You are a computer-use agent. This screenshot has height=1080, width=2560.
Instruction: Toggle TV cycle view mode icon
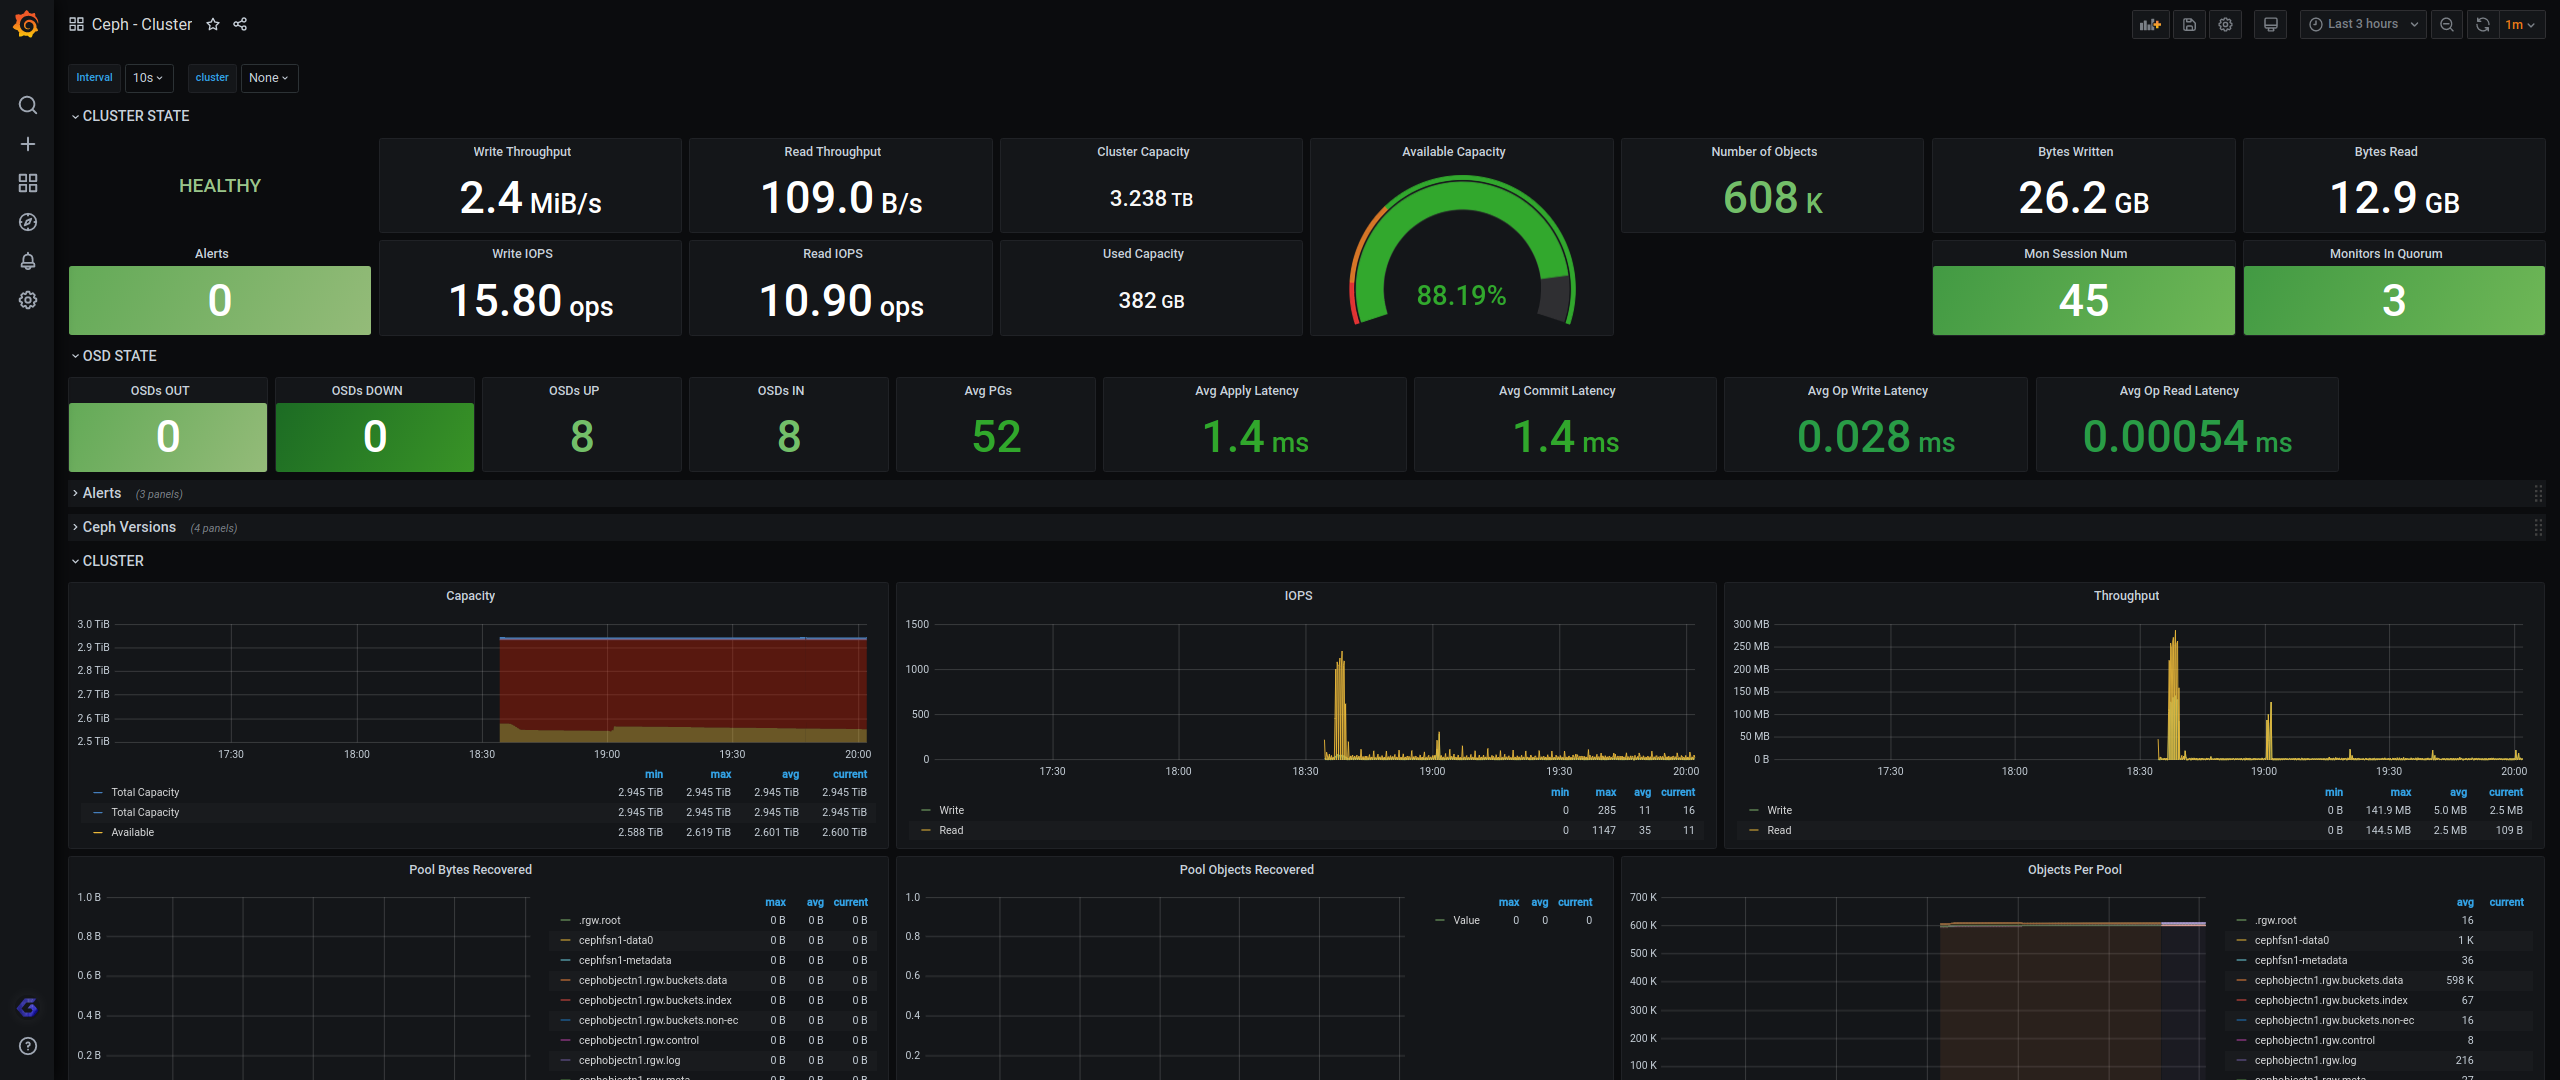(2271, 25)
